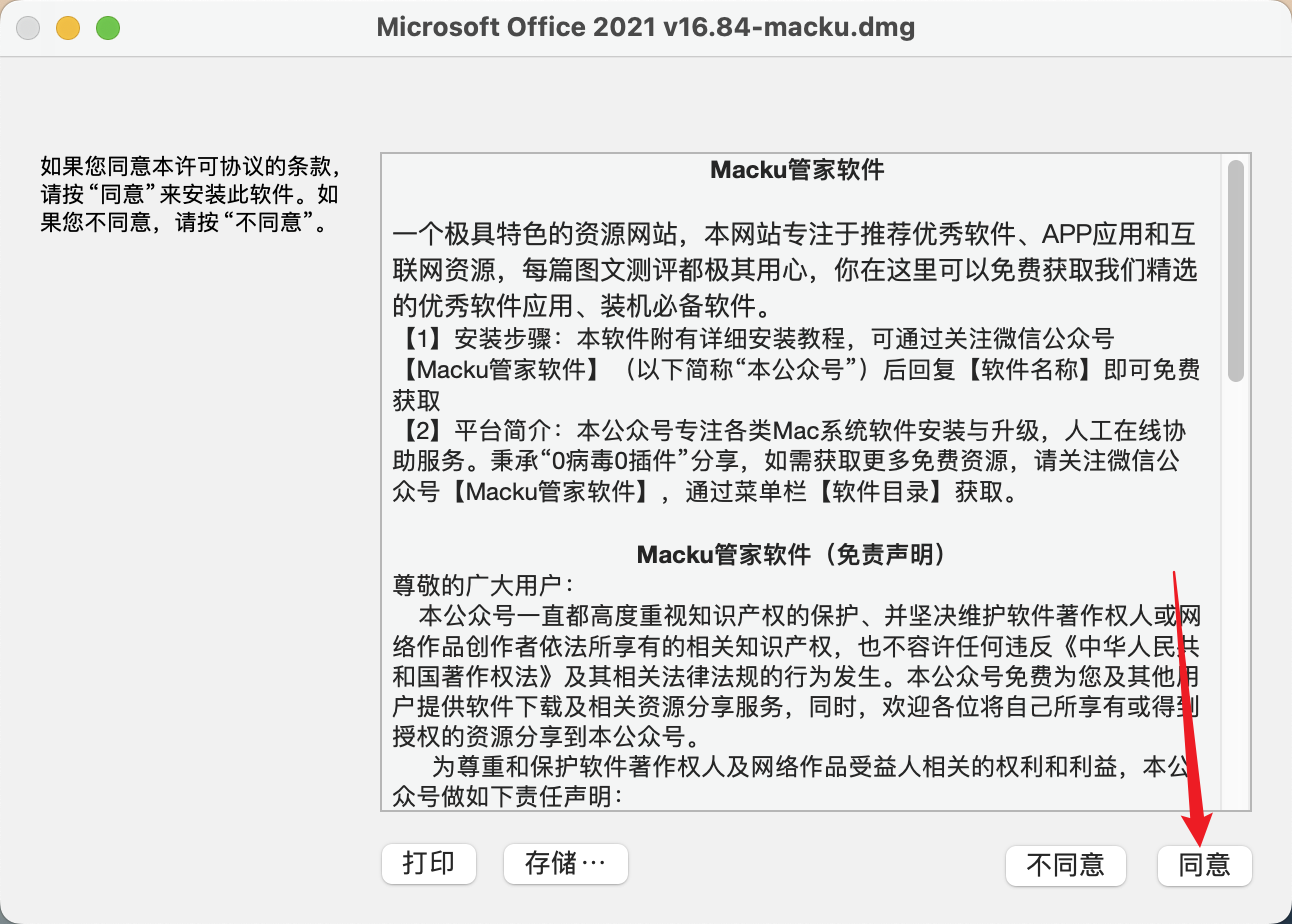Open the 存储… (Save) dialog
This screenshot has width=1292, height=924.
pos(565,863)
